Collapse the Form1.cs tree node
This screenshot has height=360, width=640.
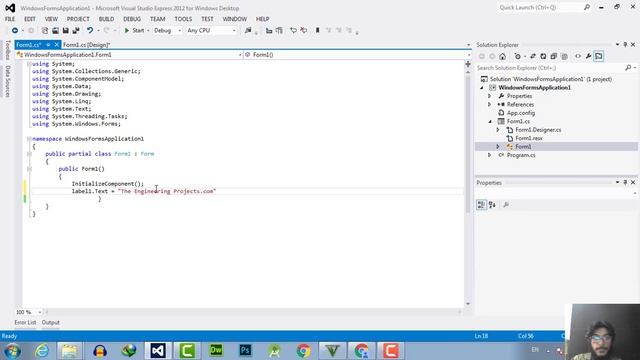click(x=490, y=122)
